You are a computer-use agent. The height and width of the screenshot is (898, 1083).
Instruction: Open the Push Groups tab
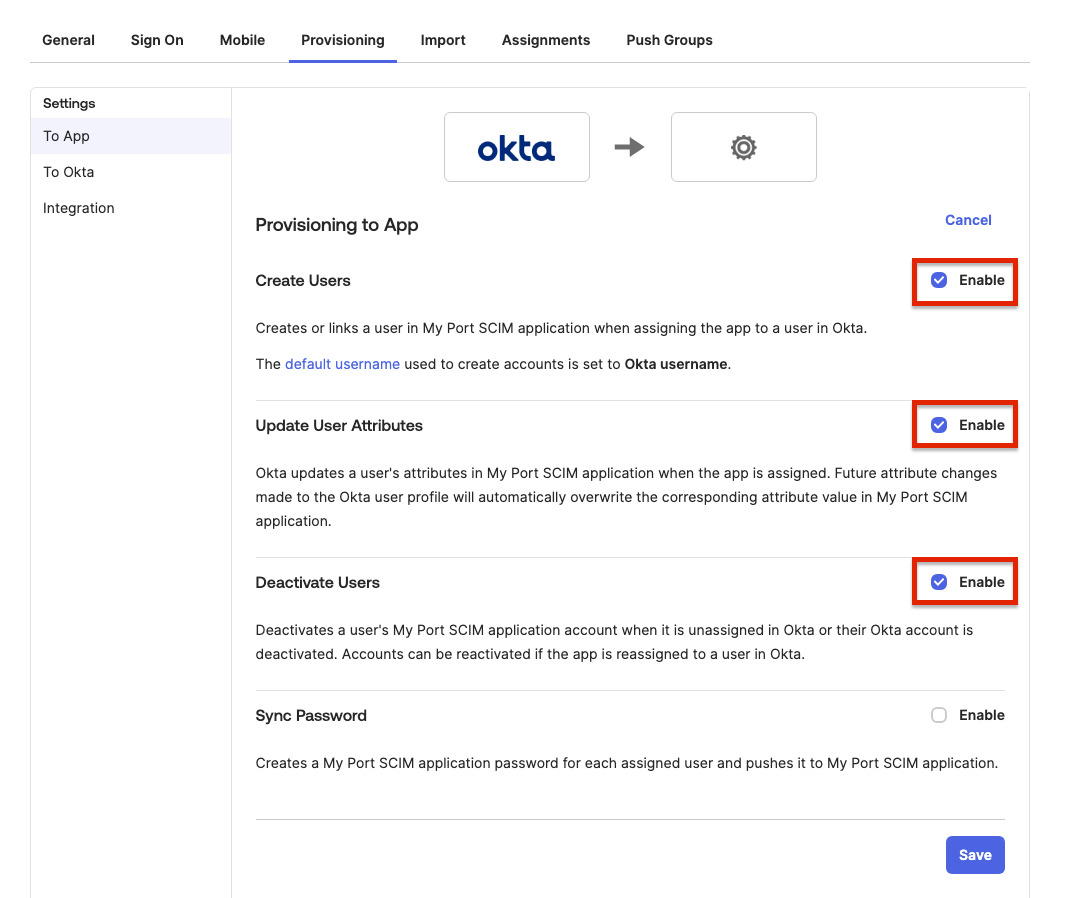click(x=669, y=40)
